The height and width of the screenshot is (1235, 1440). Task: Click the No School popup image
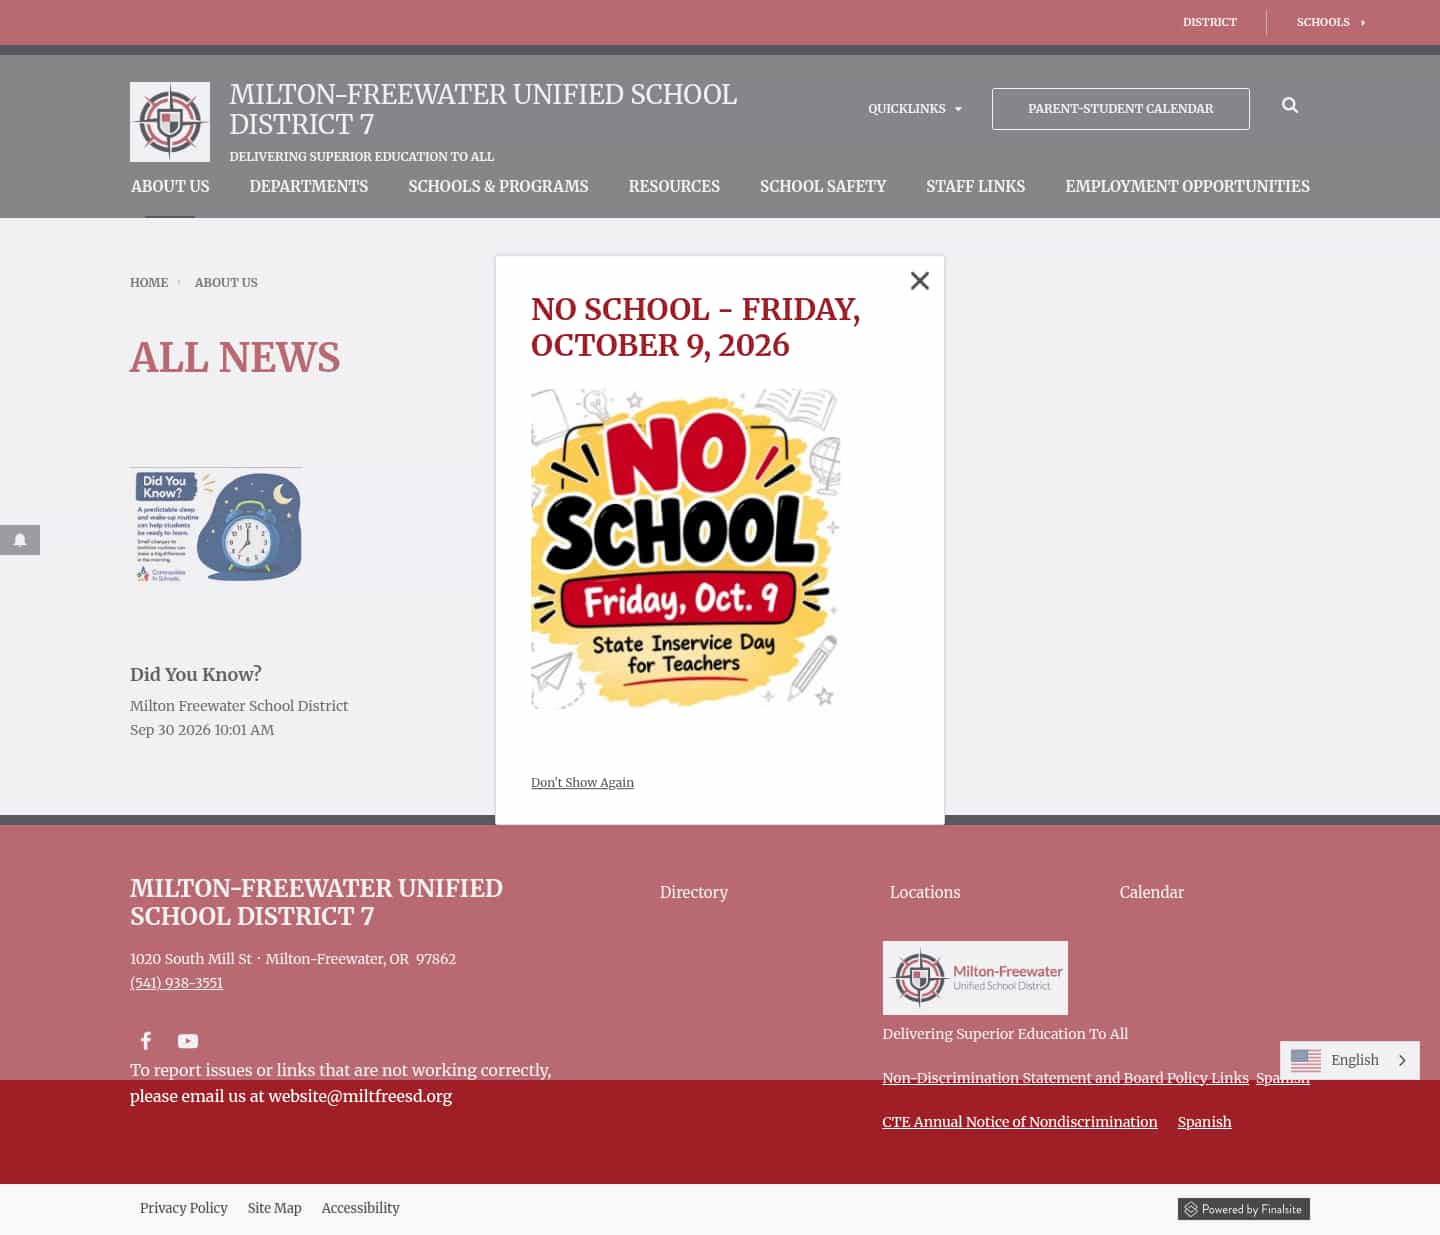[x=685, y=549]
